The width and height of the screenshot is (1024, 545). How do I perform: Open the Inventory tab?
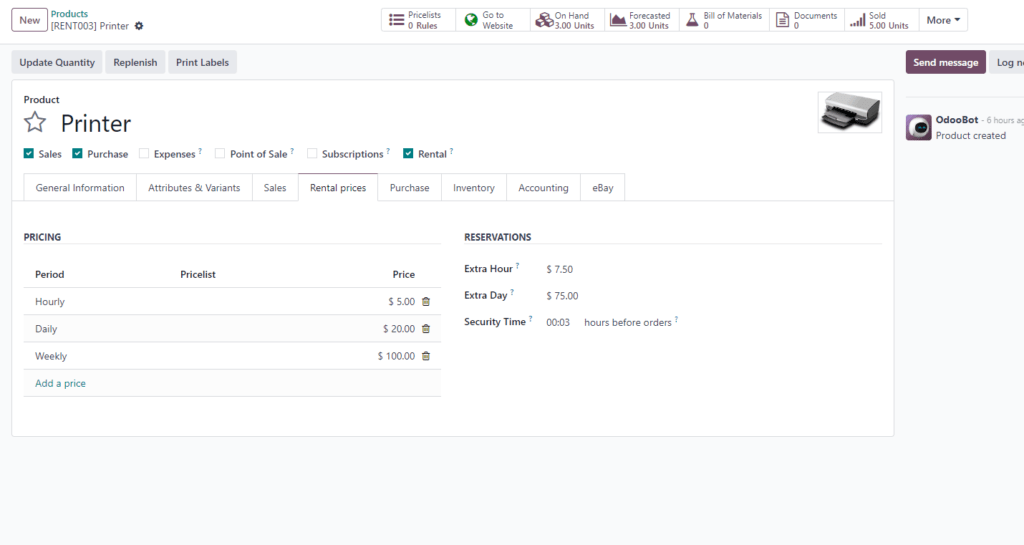coord(473,188)
